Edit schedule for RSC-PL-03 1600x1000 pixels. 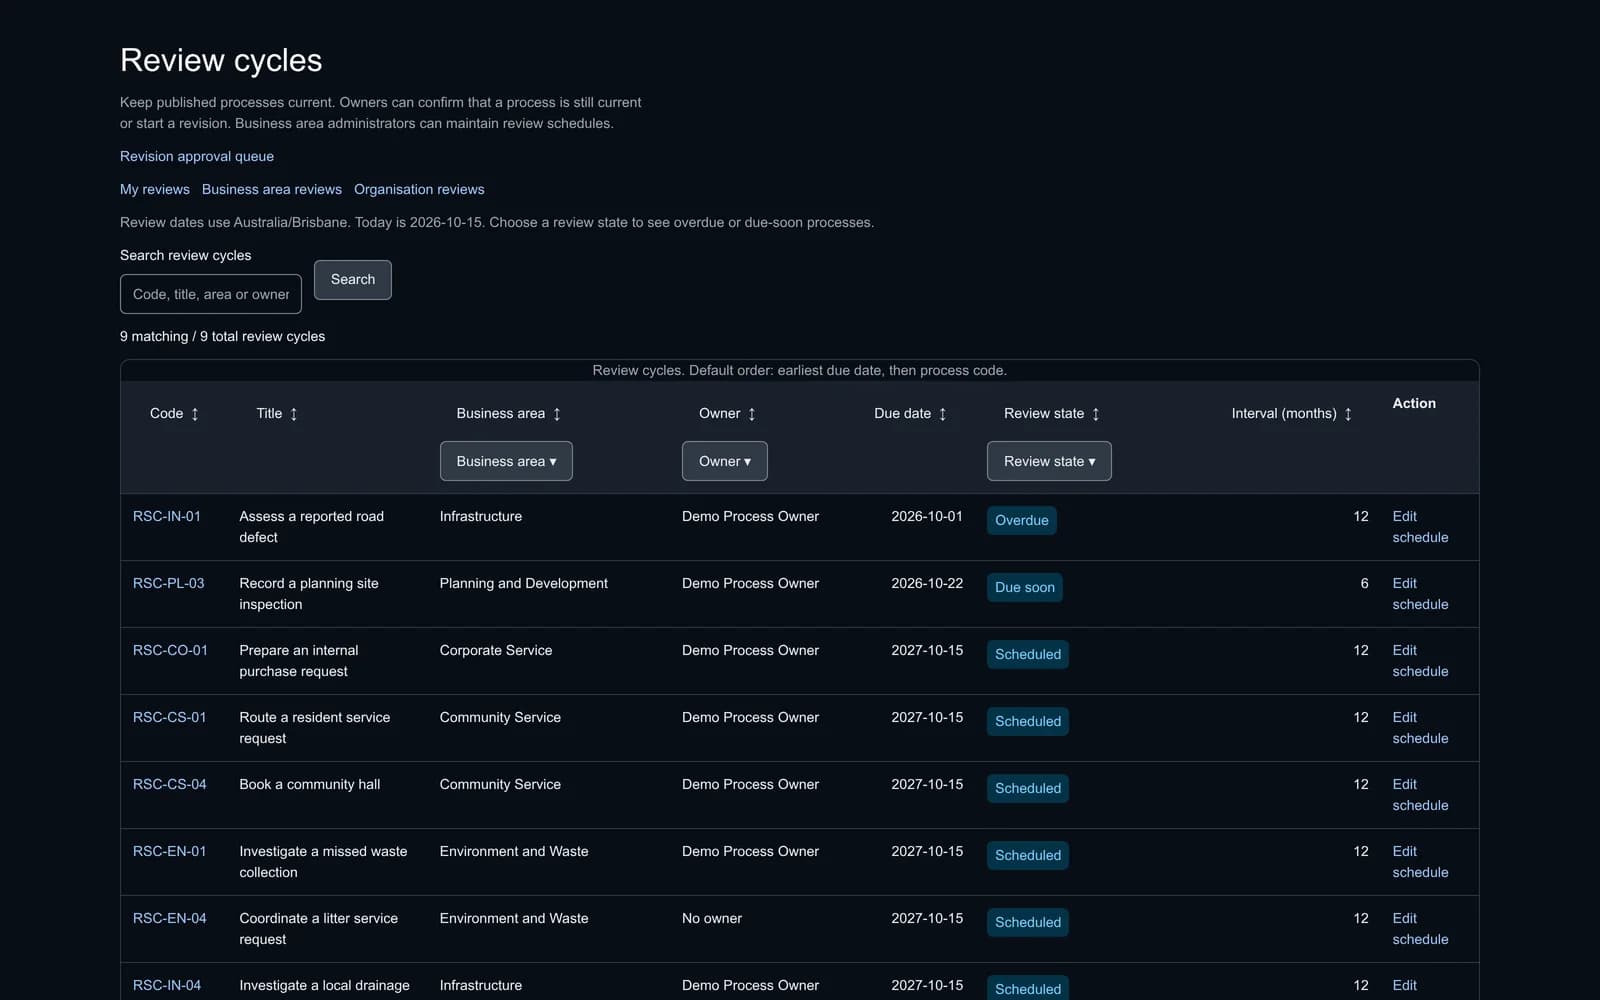[x=1420, y=594]
